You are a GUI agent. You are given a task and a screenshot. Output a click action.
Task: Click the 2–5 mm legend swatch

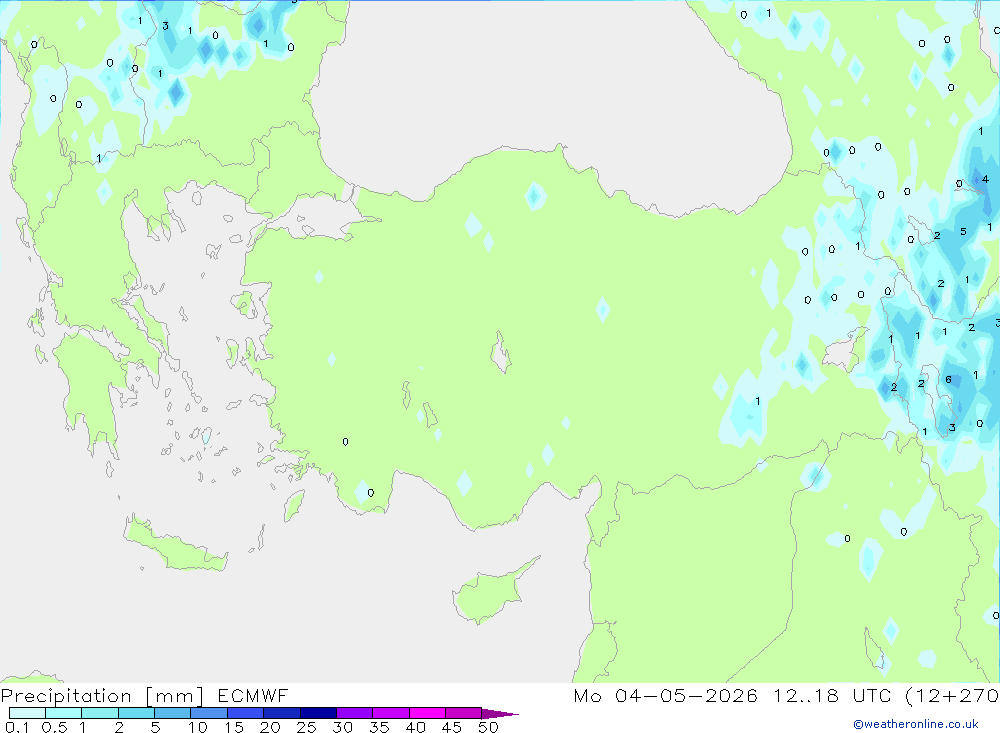(x=136, y=713)
